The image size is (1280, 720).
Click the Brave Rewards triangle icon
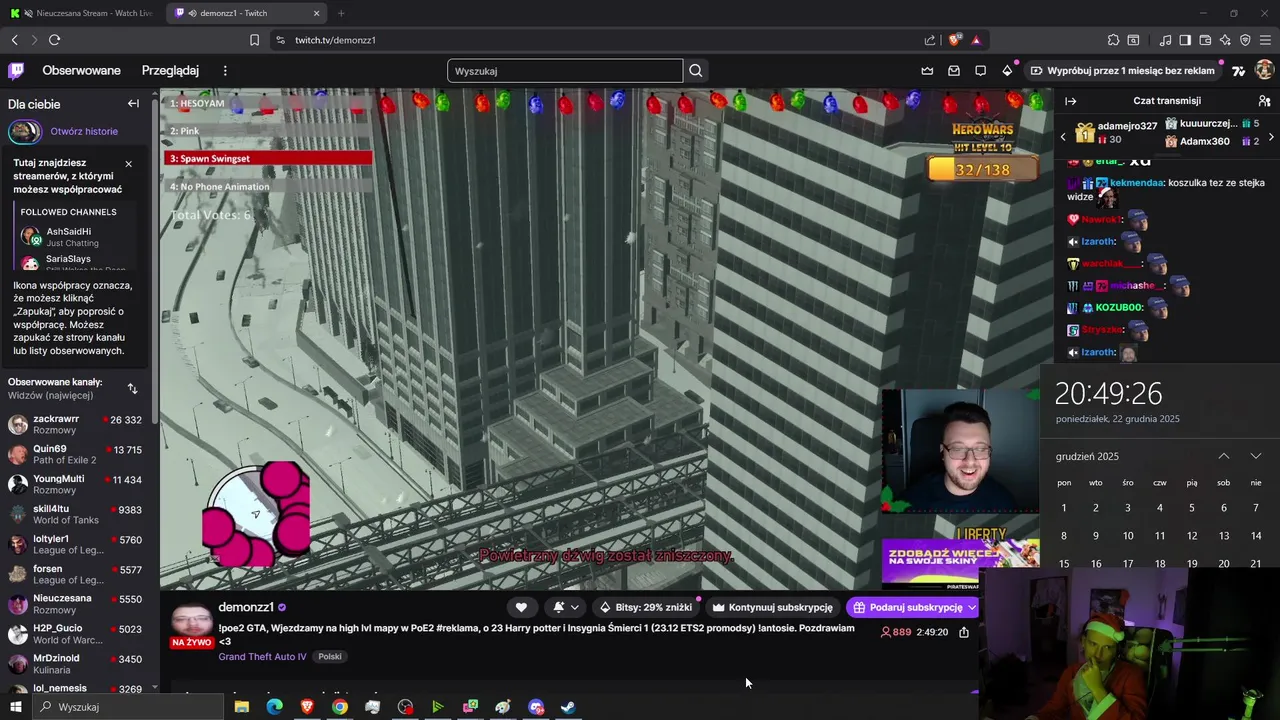(976, 40)
